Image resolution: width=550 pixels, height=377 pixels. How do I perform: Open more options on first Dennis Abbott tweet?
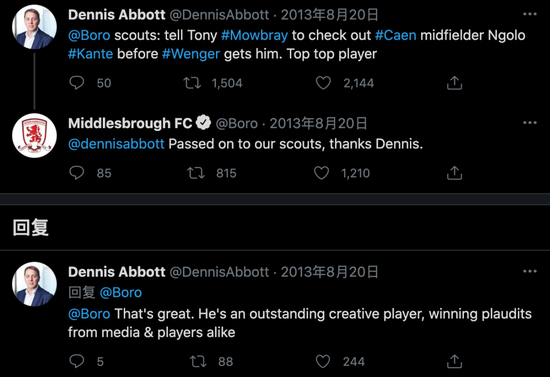pyautogui.click(x=530, y=14)
